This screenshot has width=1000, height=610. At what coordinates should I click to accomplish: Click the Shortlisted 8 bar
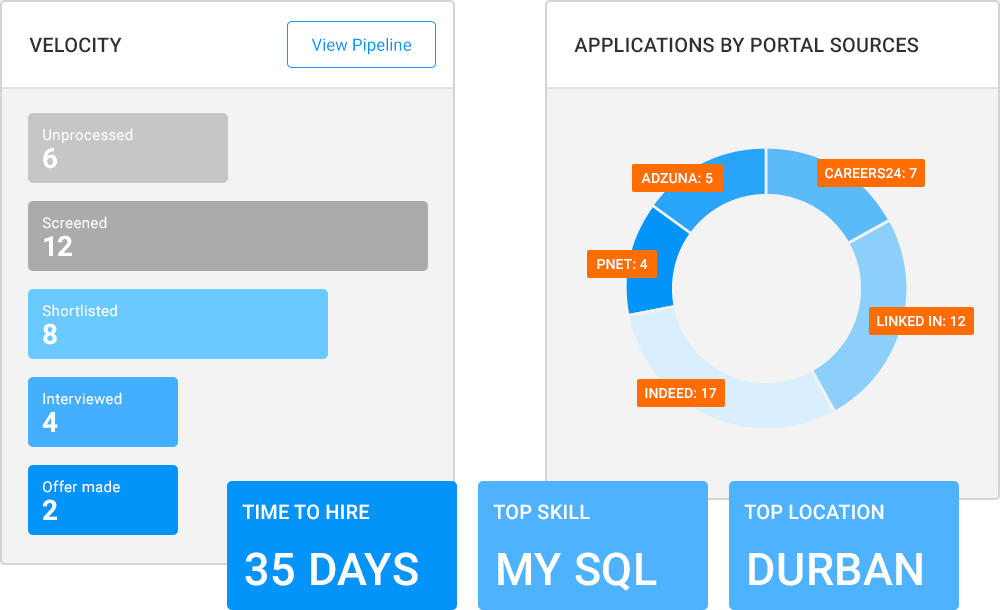click(x=178, y=324)
